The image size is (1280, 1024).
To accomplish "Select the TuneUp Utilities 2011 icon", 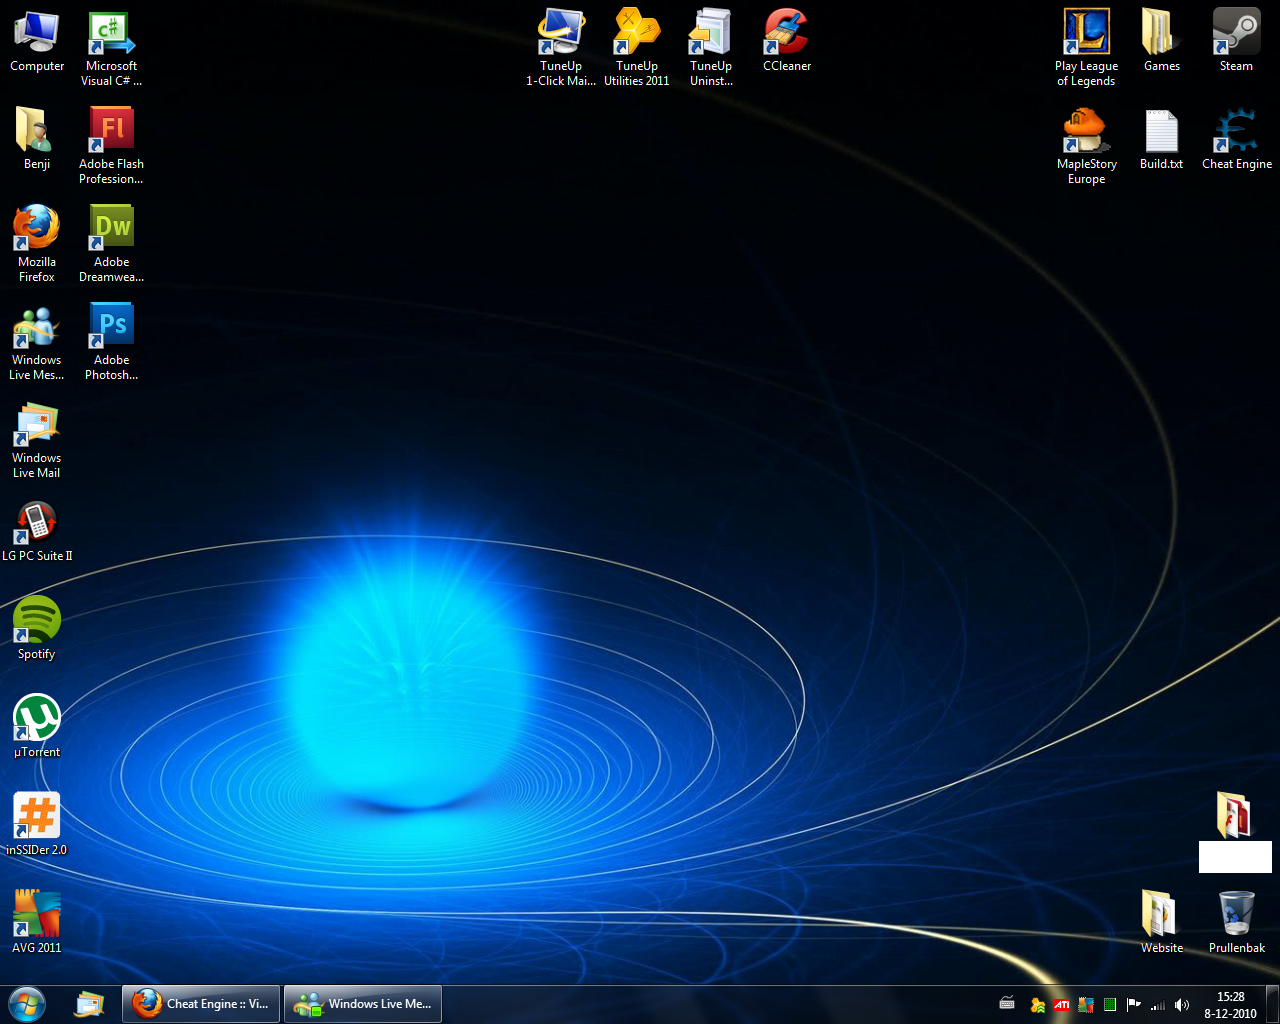I will tap(637, 34).
